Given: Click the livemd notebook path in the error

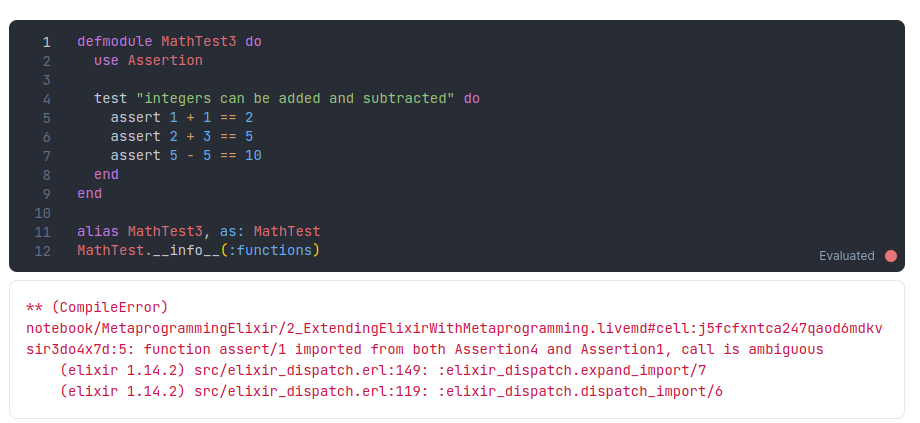Looking at the screenshot, I should tap(454, 329).
